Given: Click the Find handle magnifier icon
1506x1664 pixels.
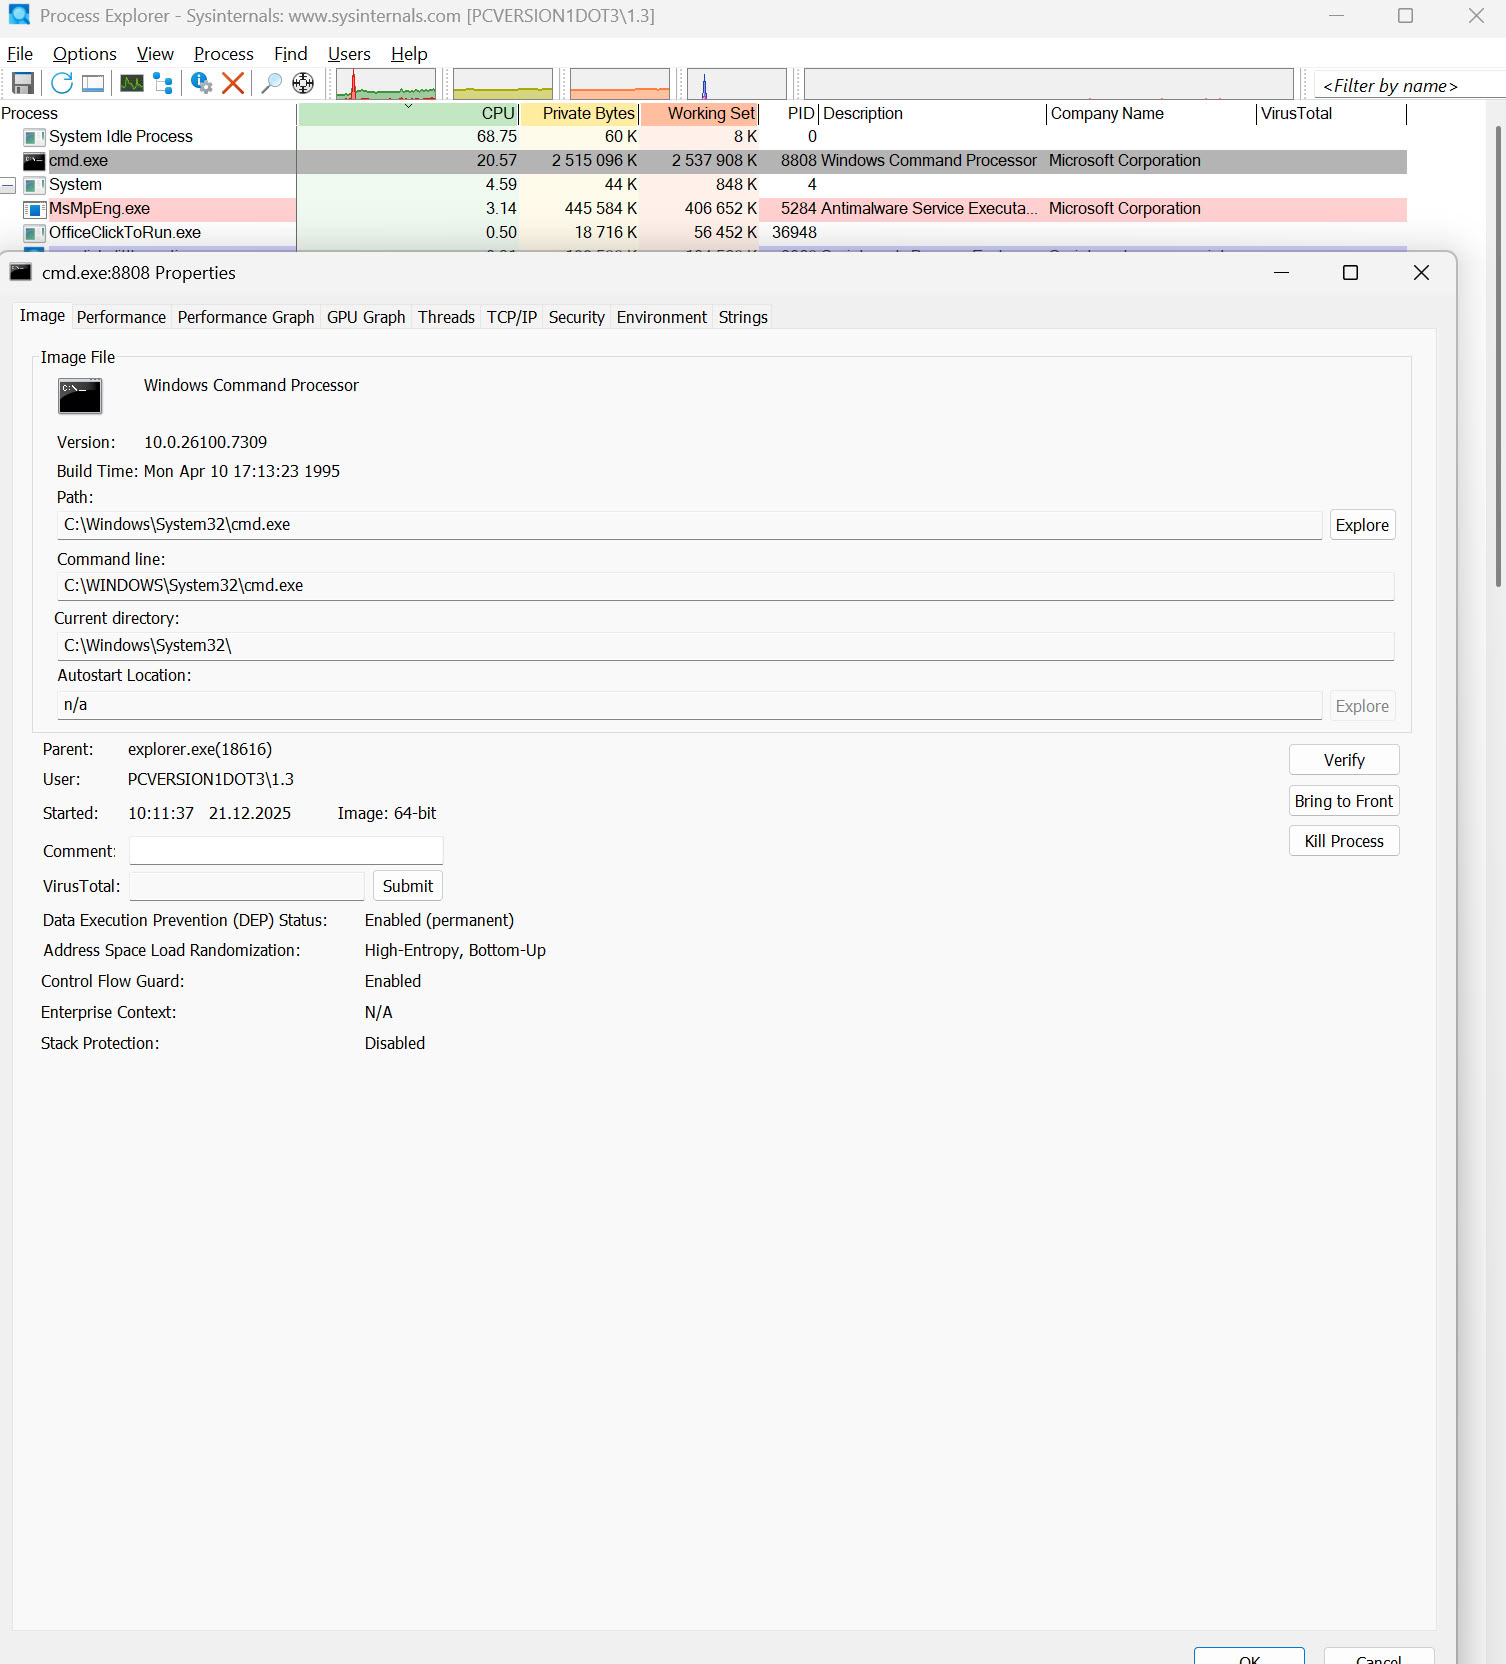Looking at the screenshot, I should (271, 83).
